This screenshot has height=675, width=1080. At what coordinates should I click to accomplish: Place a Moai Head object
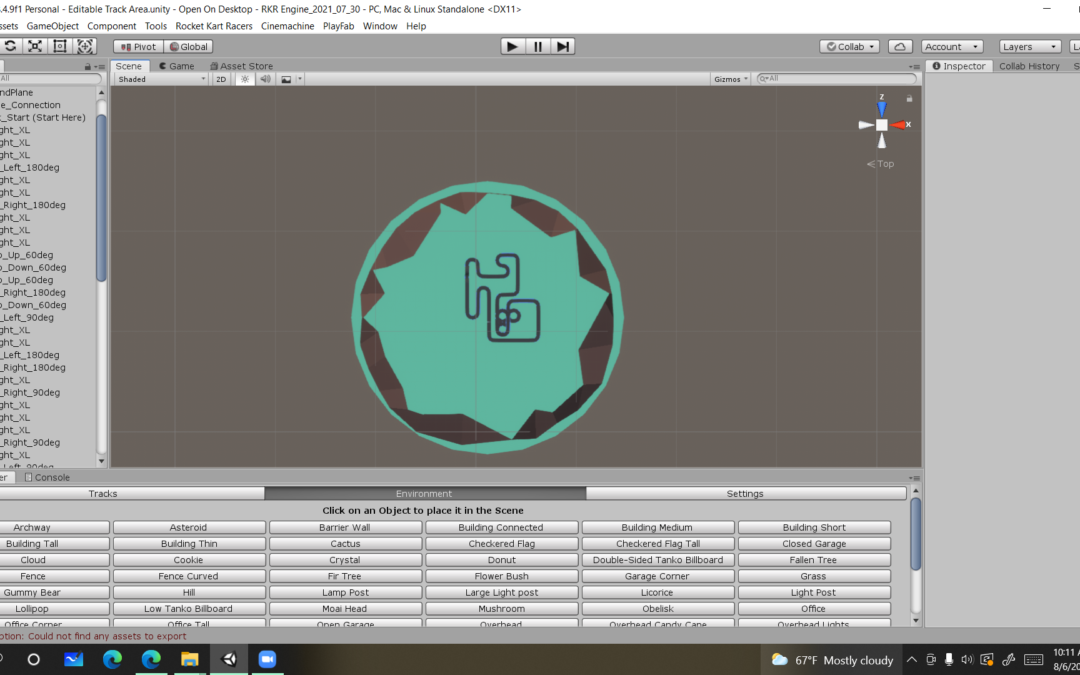[345, 609]
